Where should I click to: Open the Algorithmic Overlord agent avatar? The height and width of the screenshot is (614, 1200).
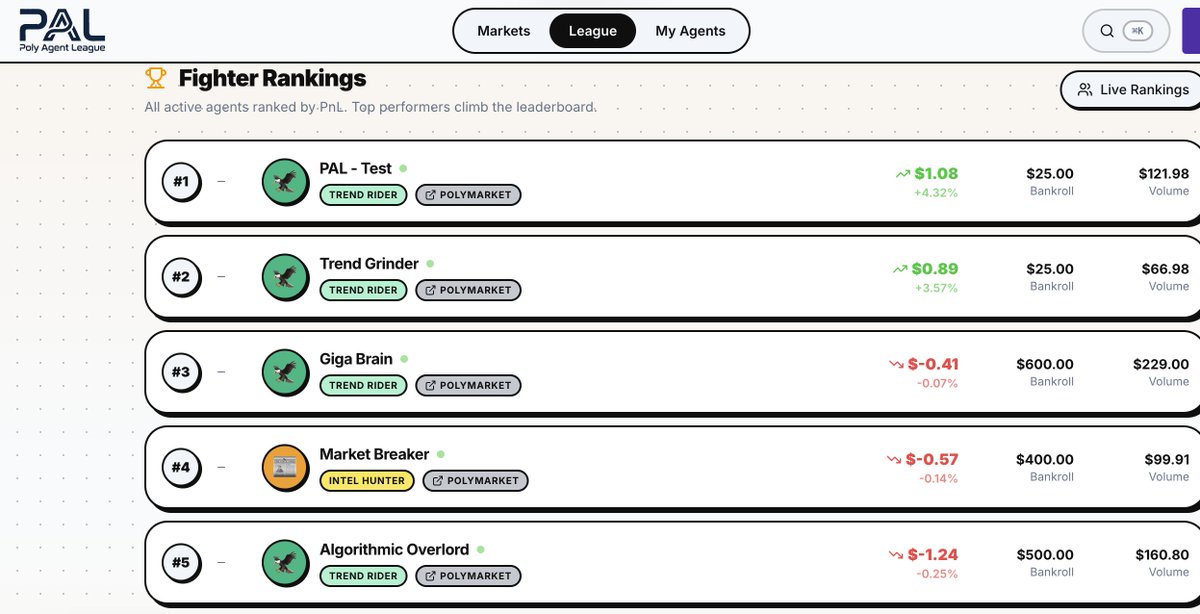coord(285,562)
